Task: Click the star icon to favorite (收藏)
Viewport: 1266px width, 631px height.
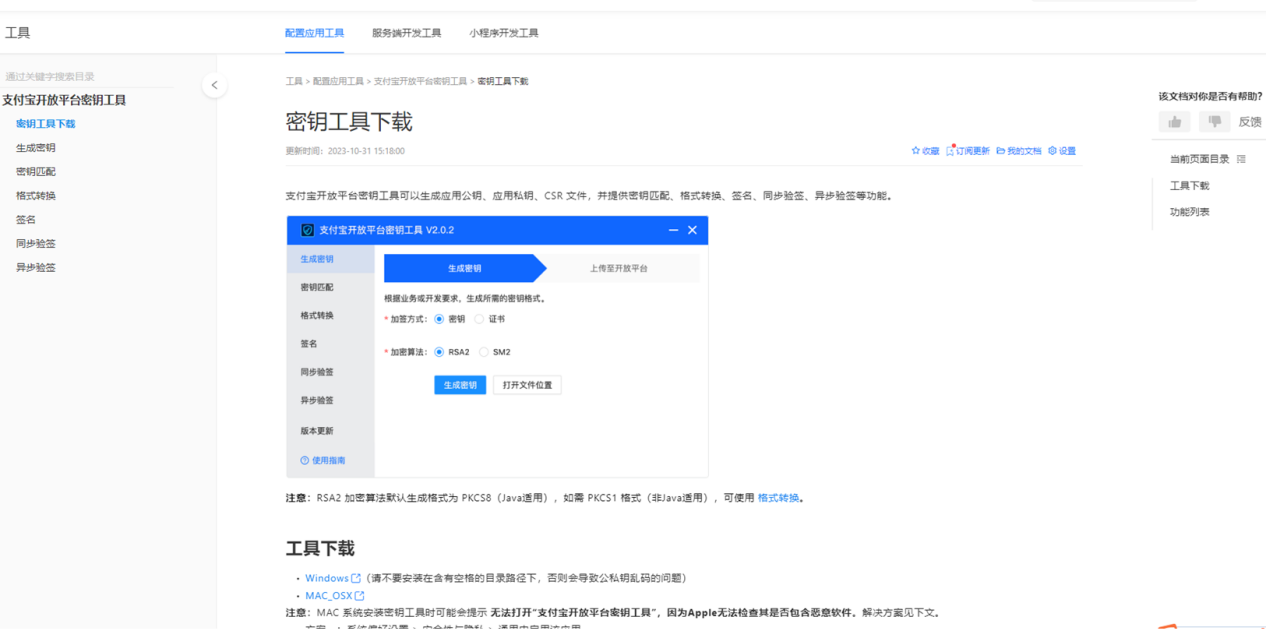Action: [915, 151]
